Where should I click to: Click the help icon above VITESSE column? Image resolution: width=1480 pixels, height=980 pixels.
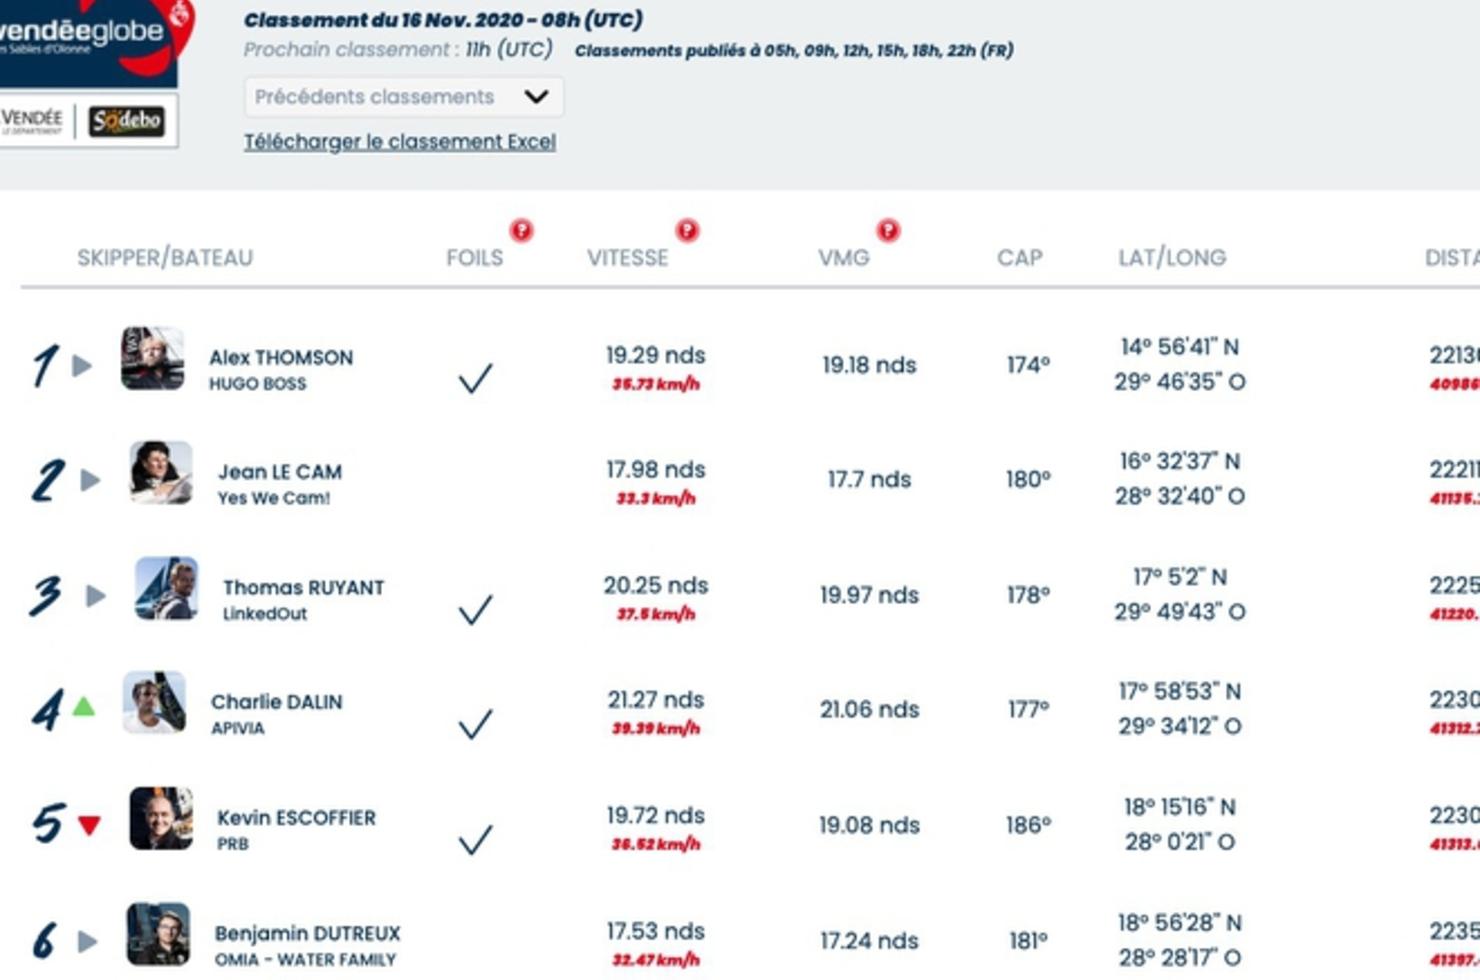tap(687, 230)
